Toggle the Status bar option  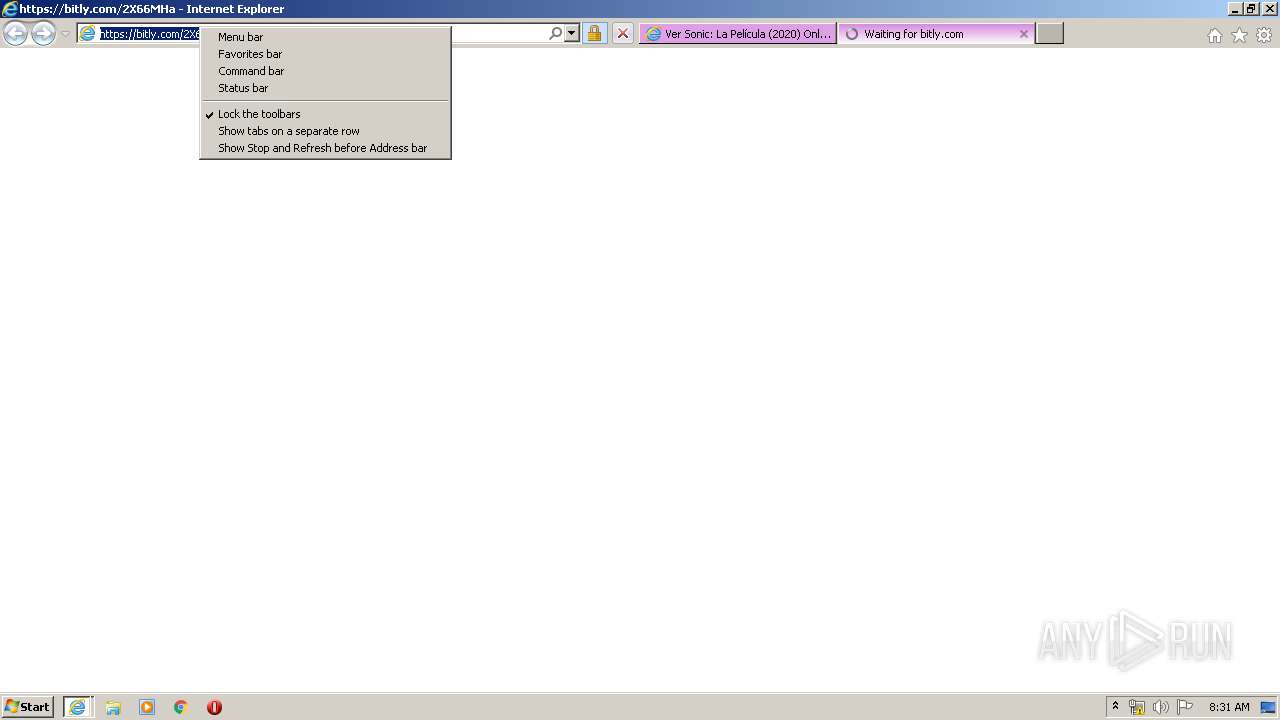325,88
